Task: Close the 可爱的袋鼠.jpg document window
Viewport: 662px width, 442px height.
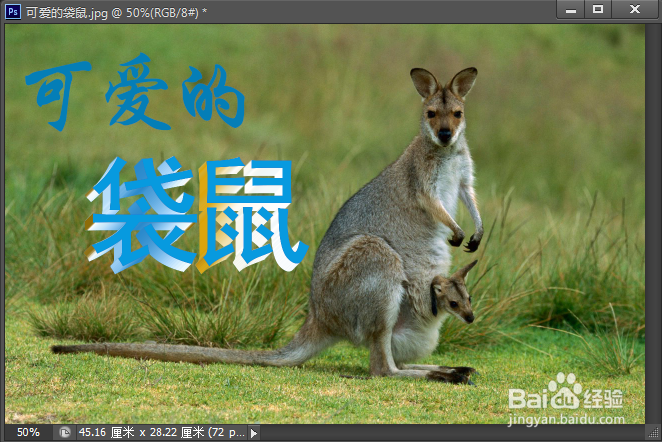Action: click(x=635, y=9)
